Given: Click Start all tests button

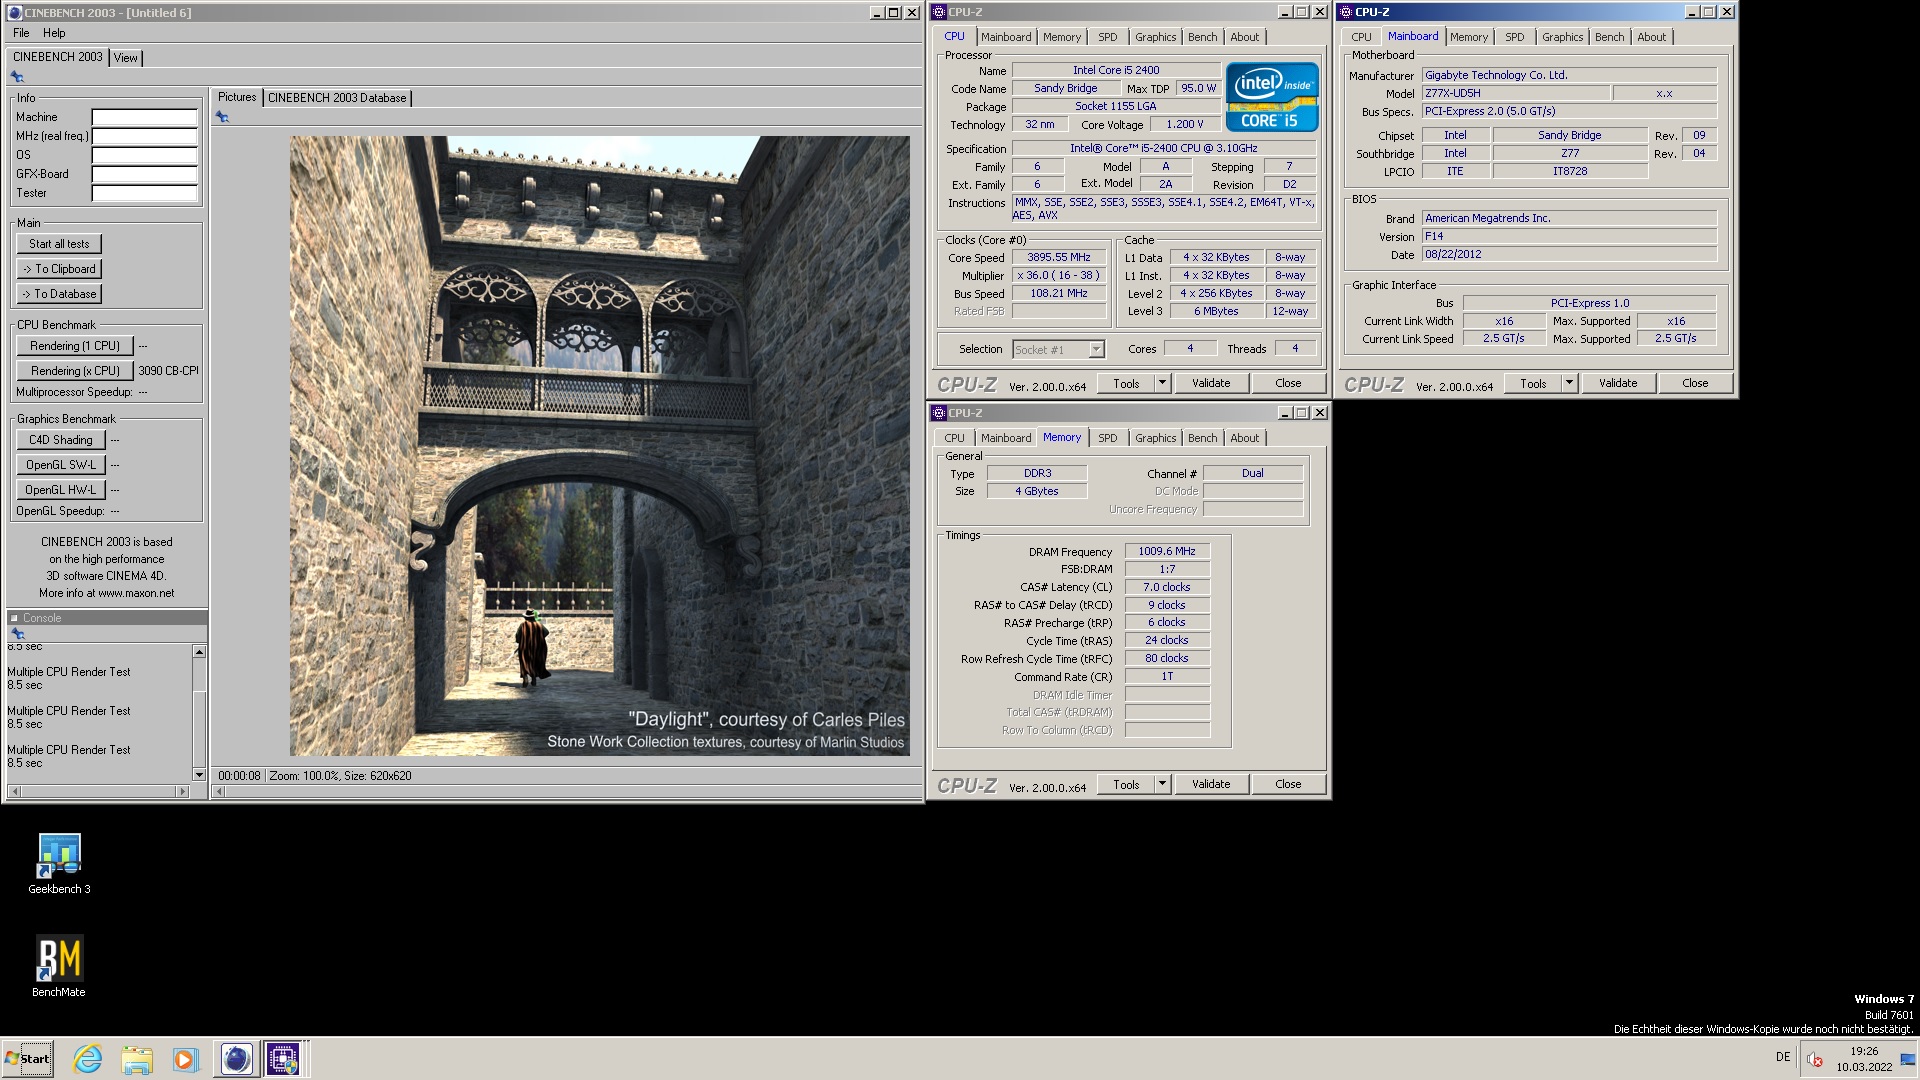Looking at the screenshot, I should pos(59,244).
